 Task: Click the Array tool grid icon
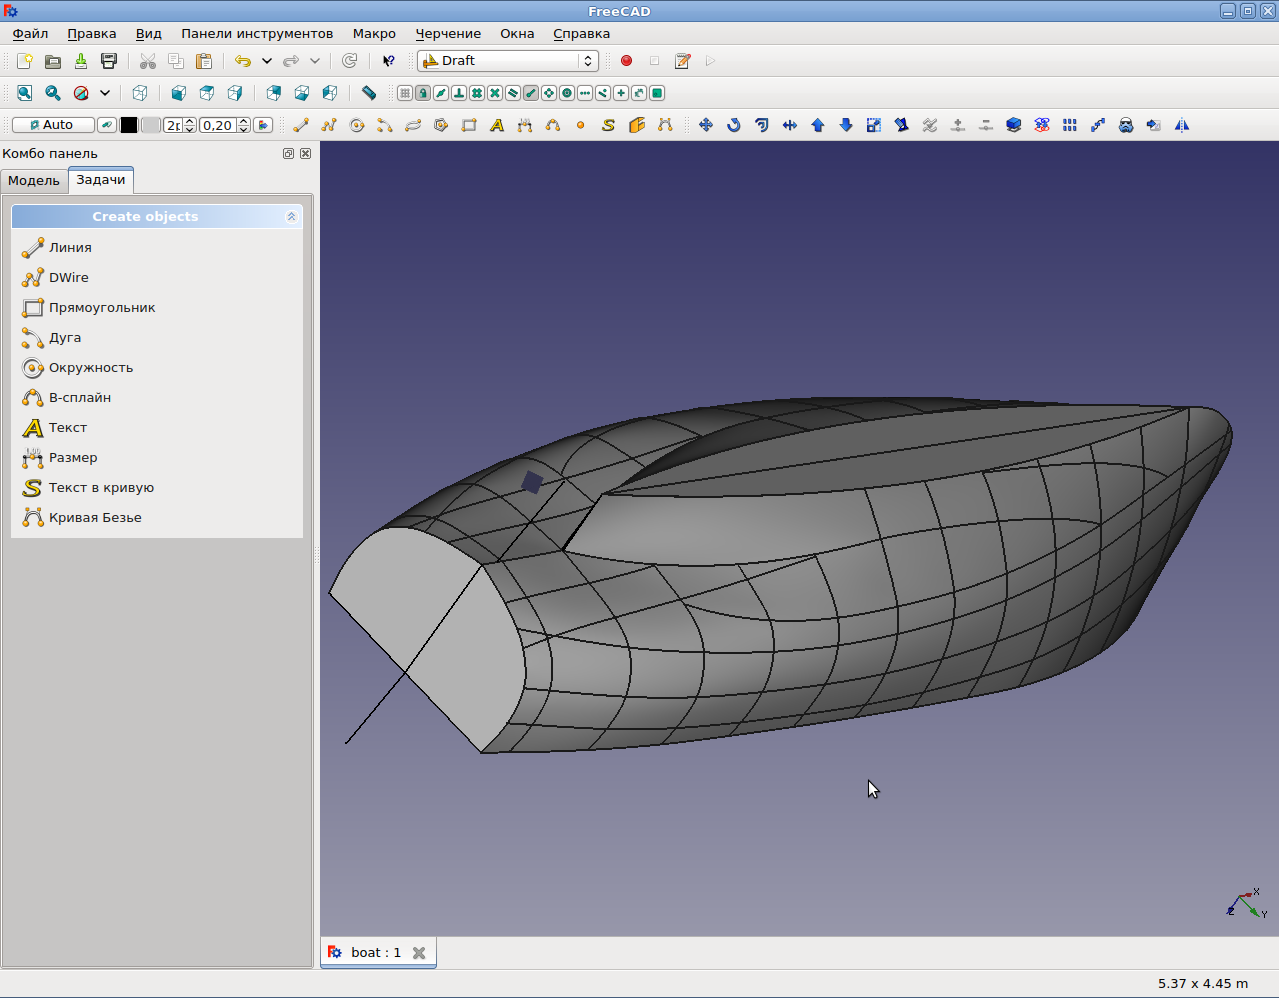point(1070,125)
